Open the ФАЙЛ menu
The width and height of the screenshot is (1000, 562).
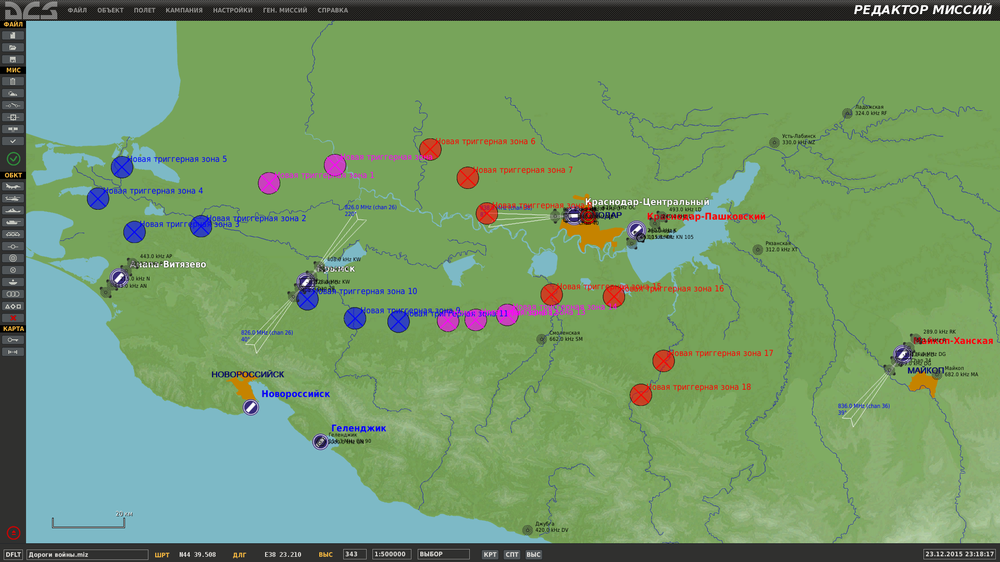[77, 10]
